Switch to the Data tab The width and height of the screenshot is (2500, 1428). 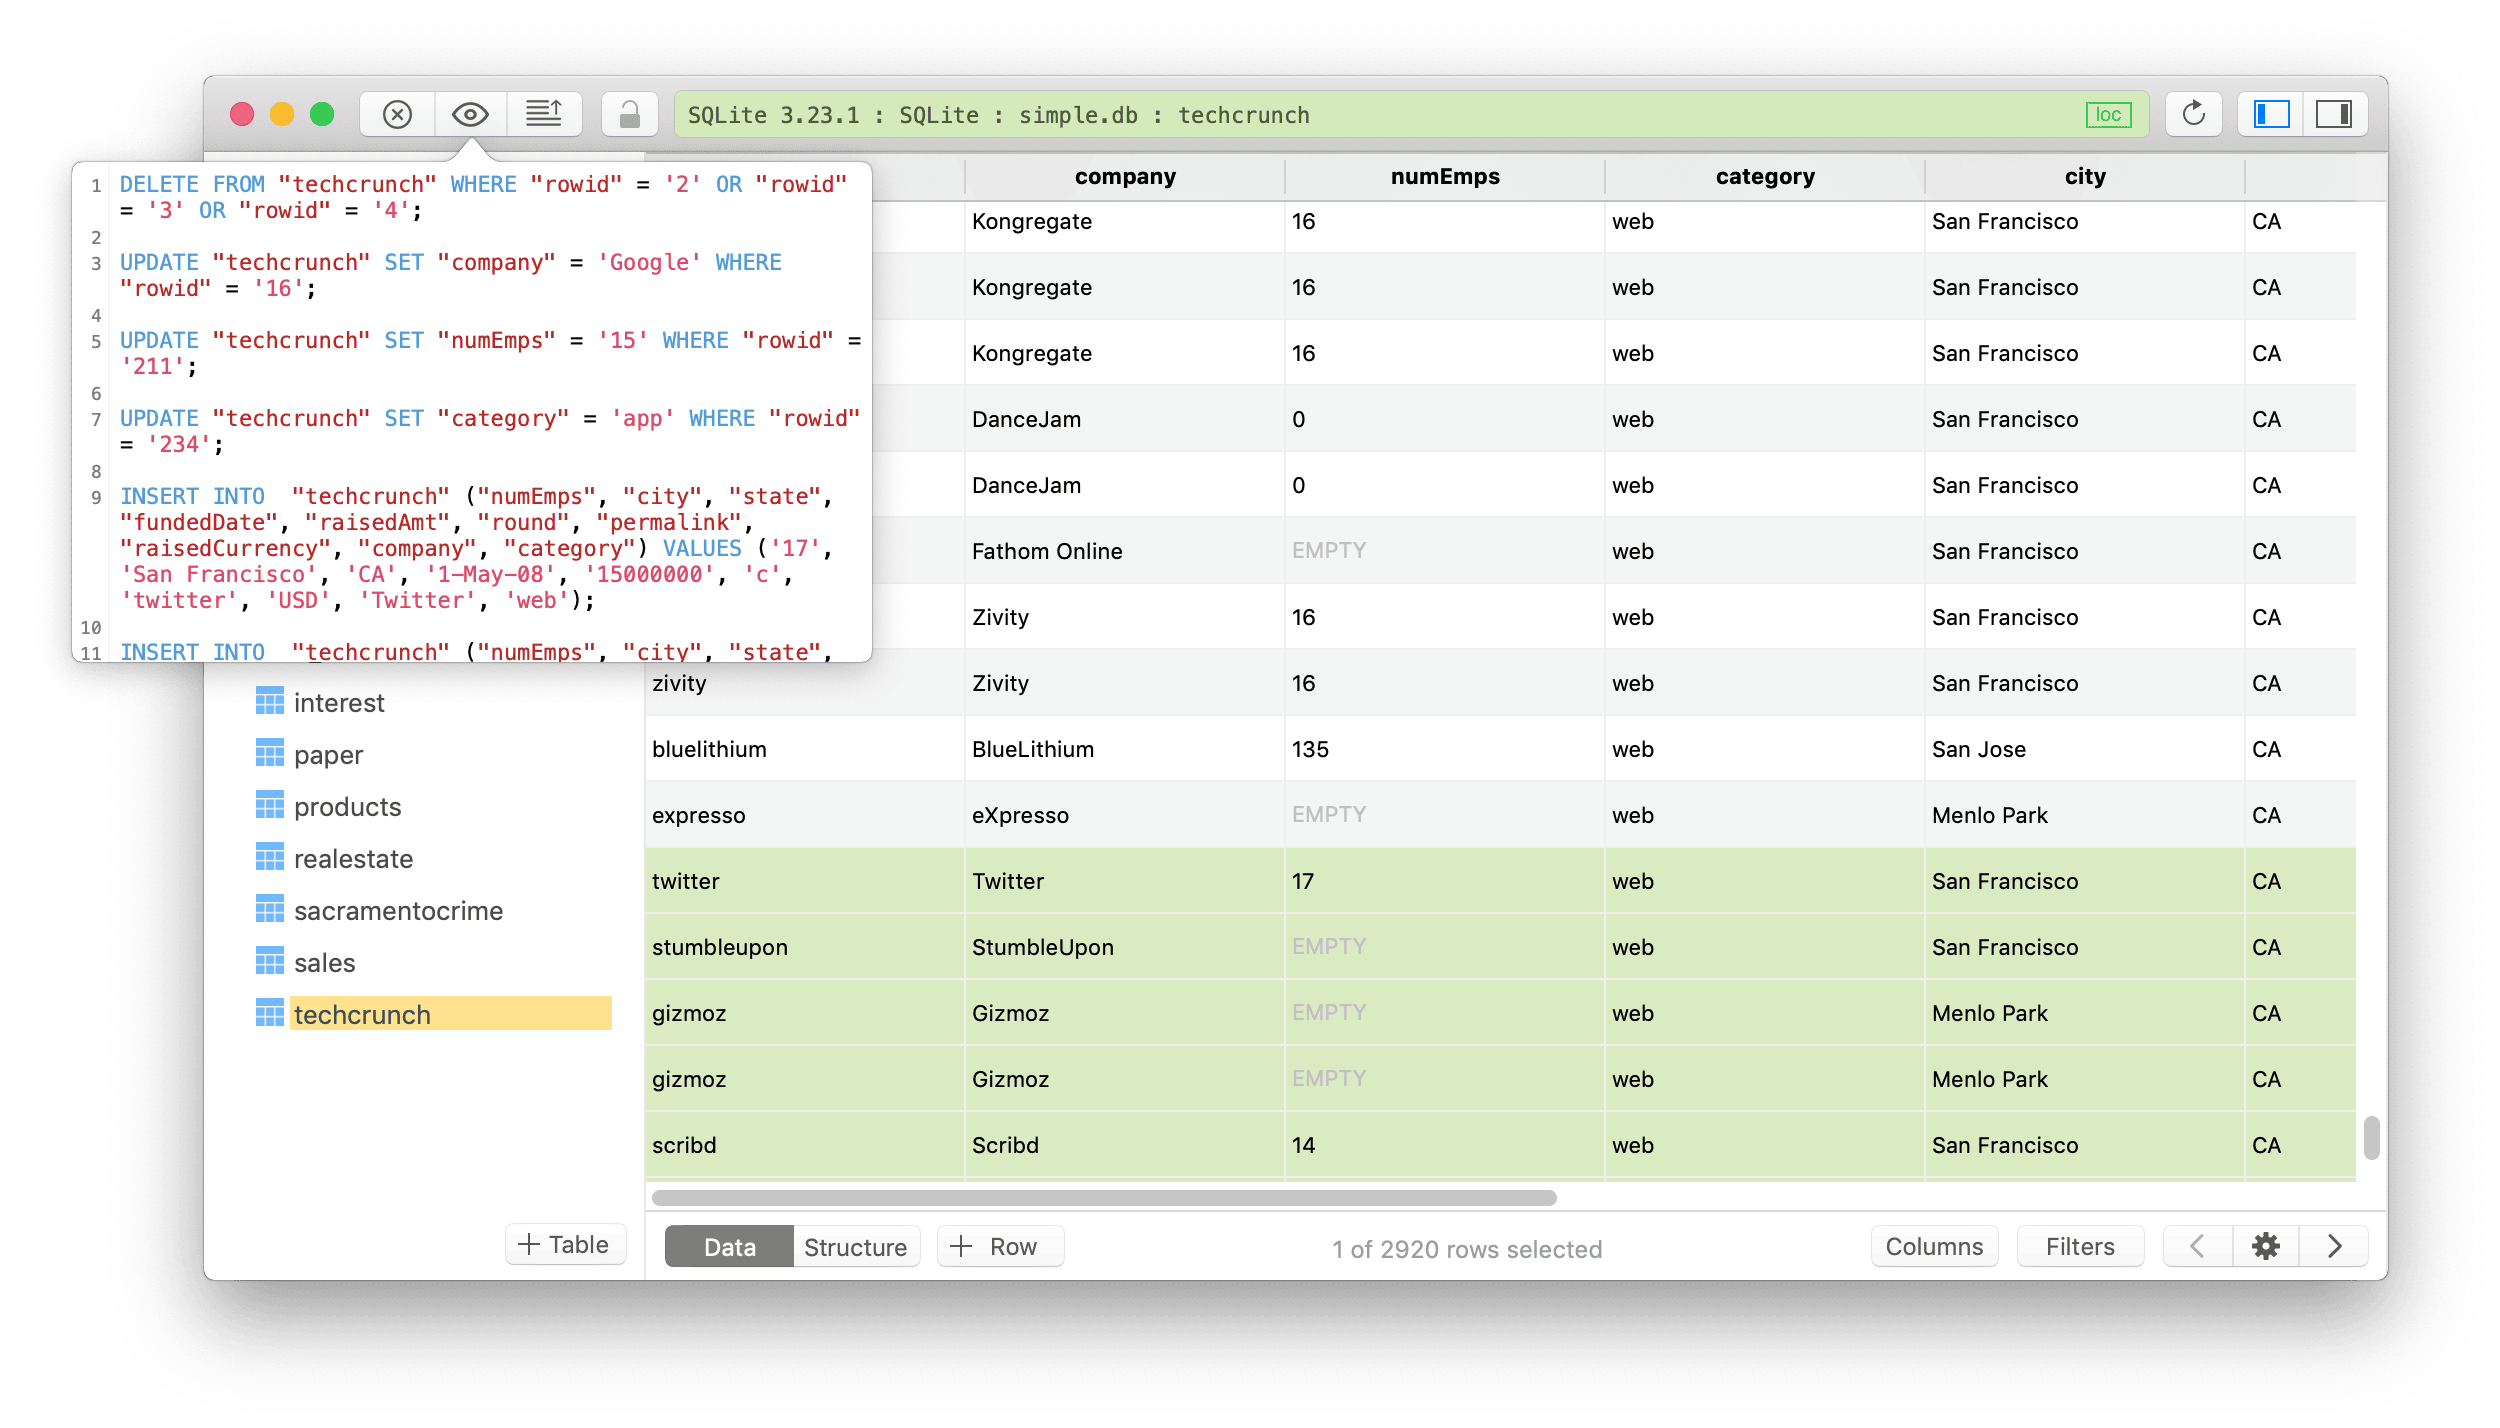pyautogui.click(x=729, y=1247)
